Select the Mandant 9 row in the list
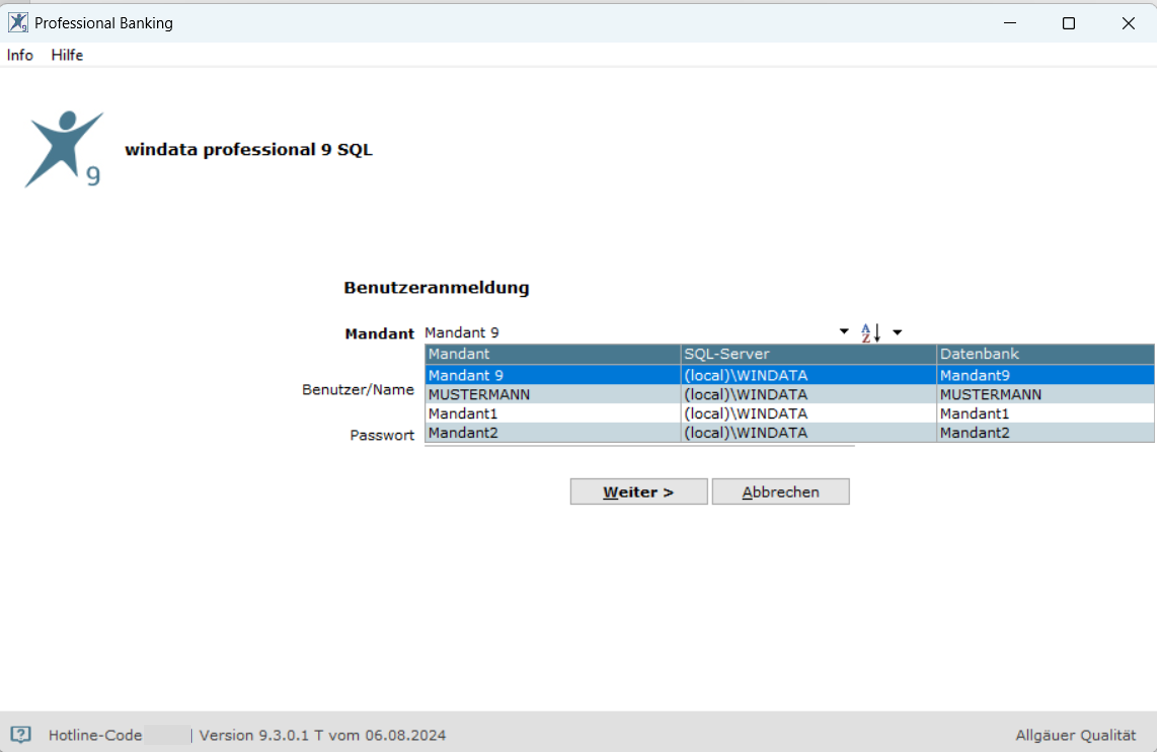Viewport: 1157px width, 752px height. [790, 375]
